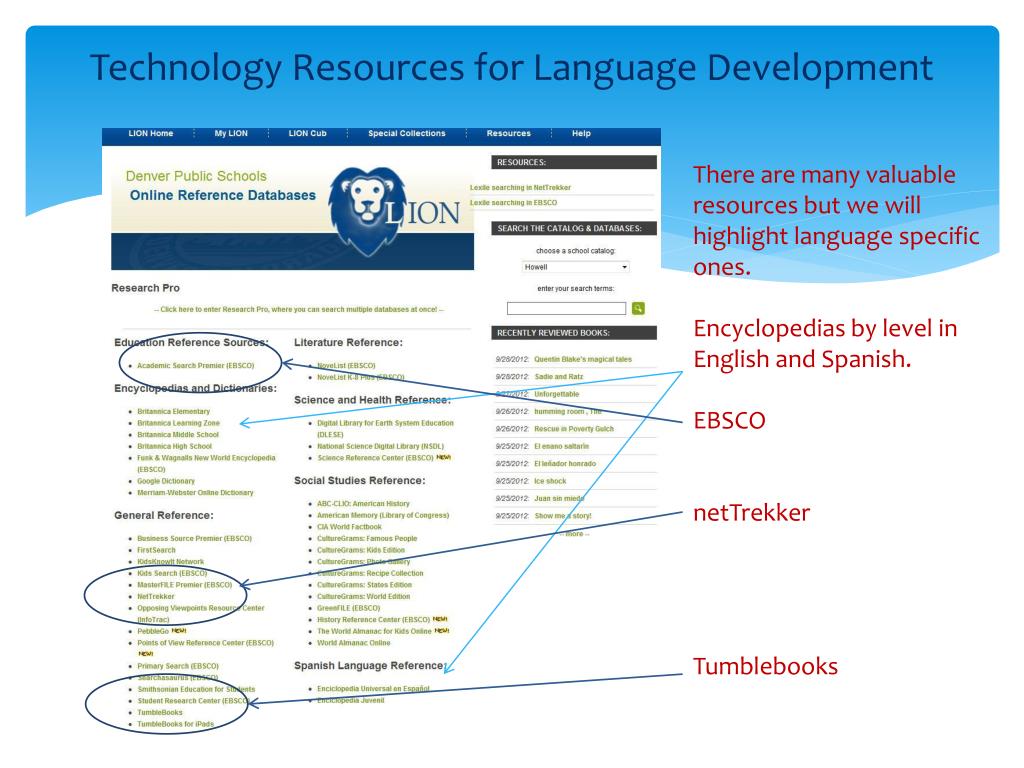Open Britannica High School link

coord(174,447)
